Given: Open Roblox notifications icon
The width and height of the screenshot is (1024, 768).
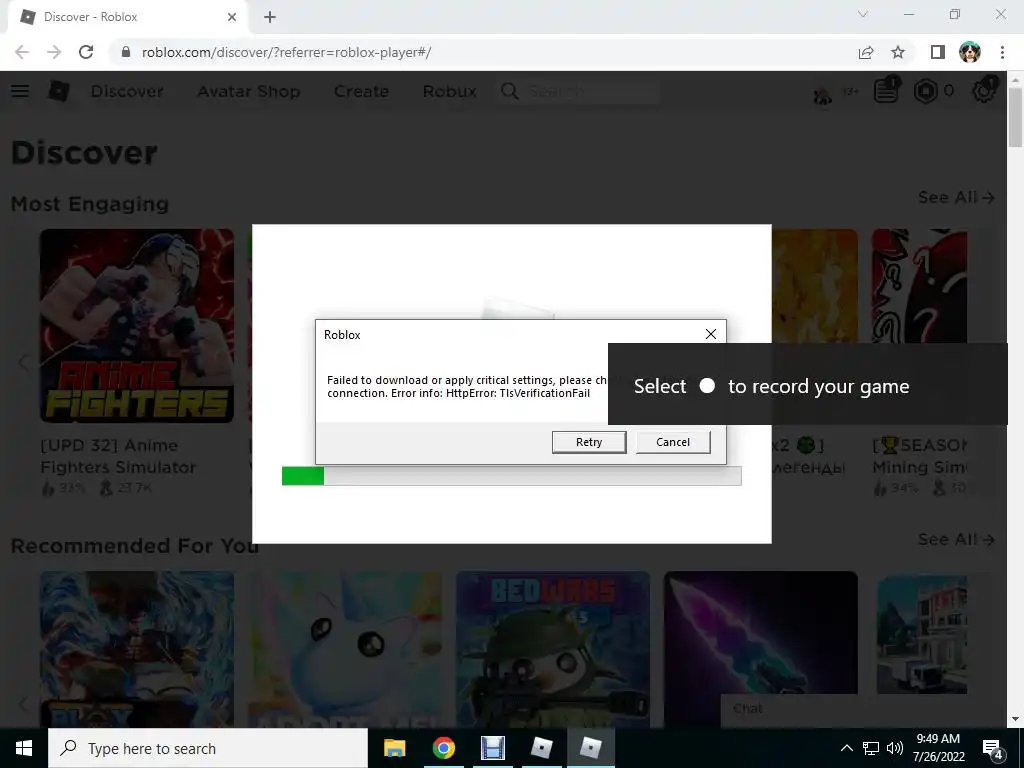Looking at the screenshot, I should 887,91.
